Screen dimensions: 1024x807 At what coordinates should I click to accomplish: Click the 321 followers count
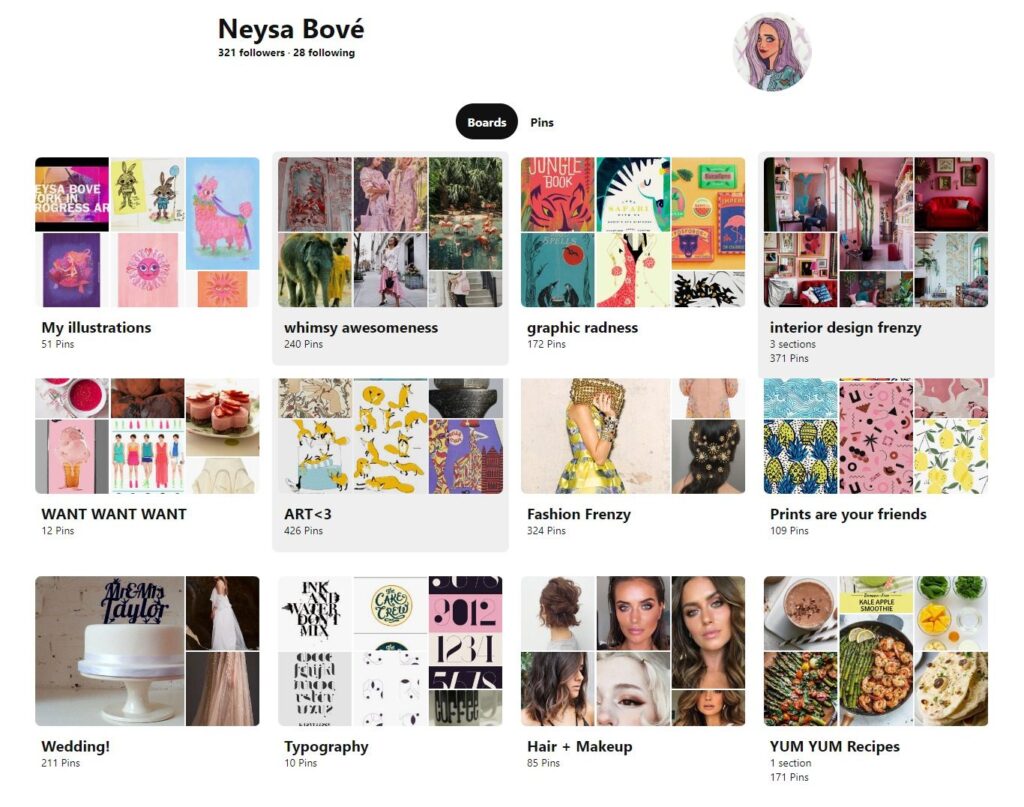pos(251,53)
